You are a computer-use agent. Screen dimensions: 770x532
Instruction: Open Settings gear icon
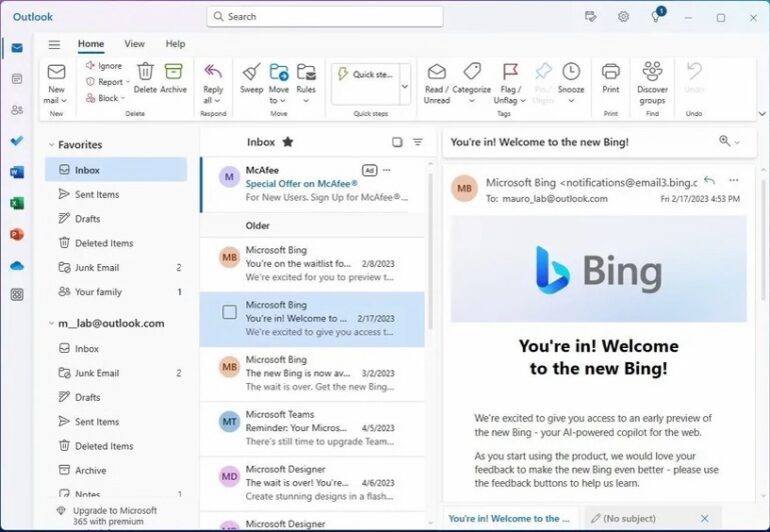pos(623,17)
